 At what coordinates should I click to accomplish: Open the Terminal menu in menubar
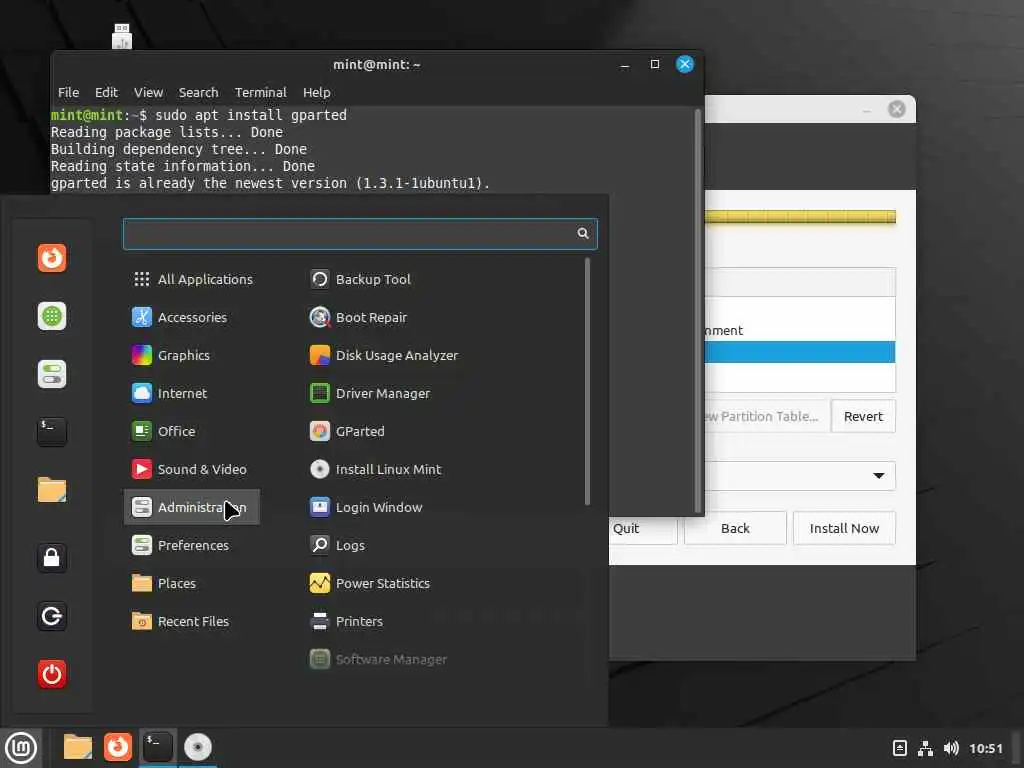261,92
